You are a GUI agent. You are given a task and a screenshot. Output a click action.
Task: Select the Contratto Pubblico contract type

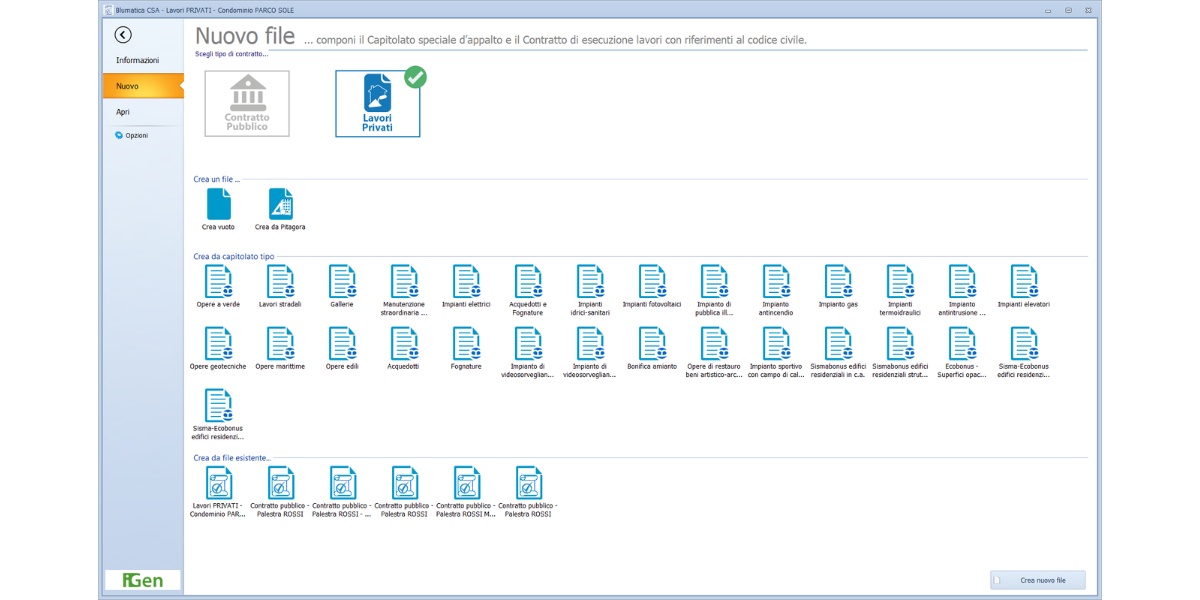click(x=247, y=103)
